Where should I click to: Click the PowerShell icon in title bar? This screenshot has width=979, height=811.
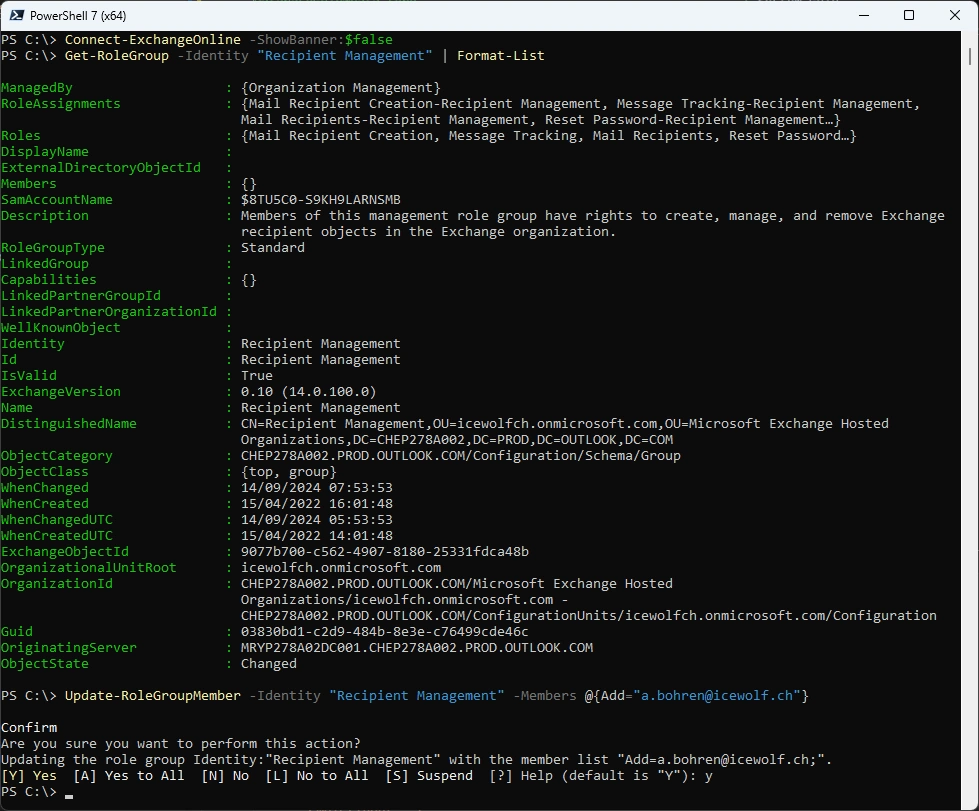click(x=13, y=15)
